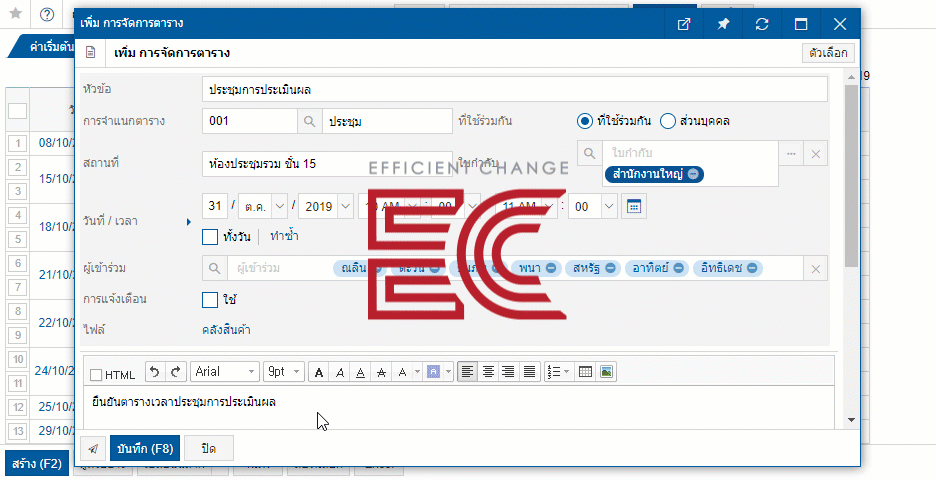Search the schedule classification code
The image size is (936, 480).
(x=309, y=121)
